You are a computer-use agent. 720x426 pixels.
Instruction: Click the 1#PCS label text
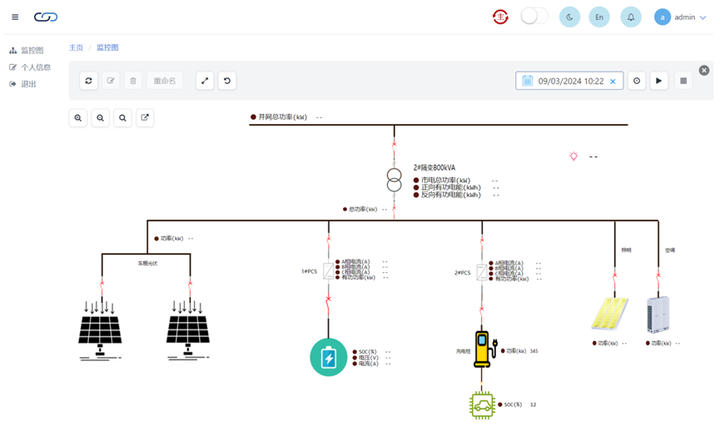click(309, 271)
